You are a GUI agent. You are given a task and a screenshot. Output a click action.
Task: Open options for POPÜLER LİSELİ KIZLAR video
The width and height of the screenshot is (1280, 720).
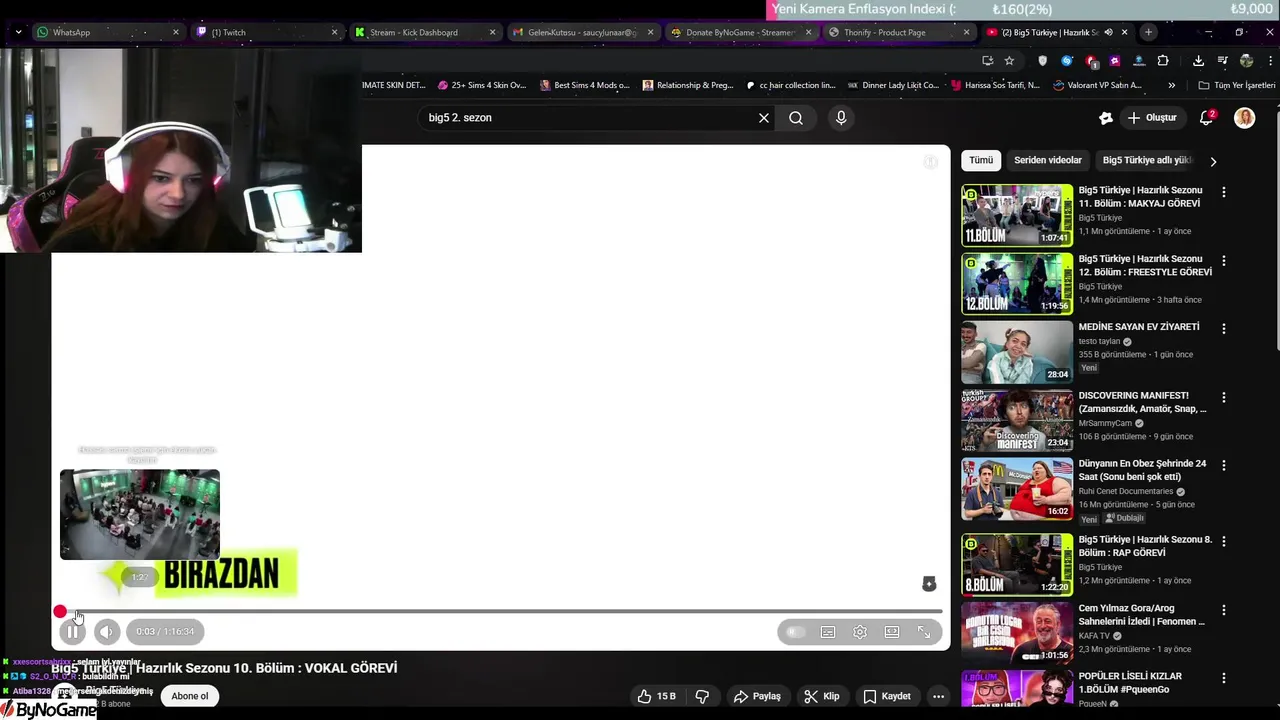click(1223, 678)
